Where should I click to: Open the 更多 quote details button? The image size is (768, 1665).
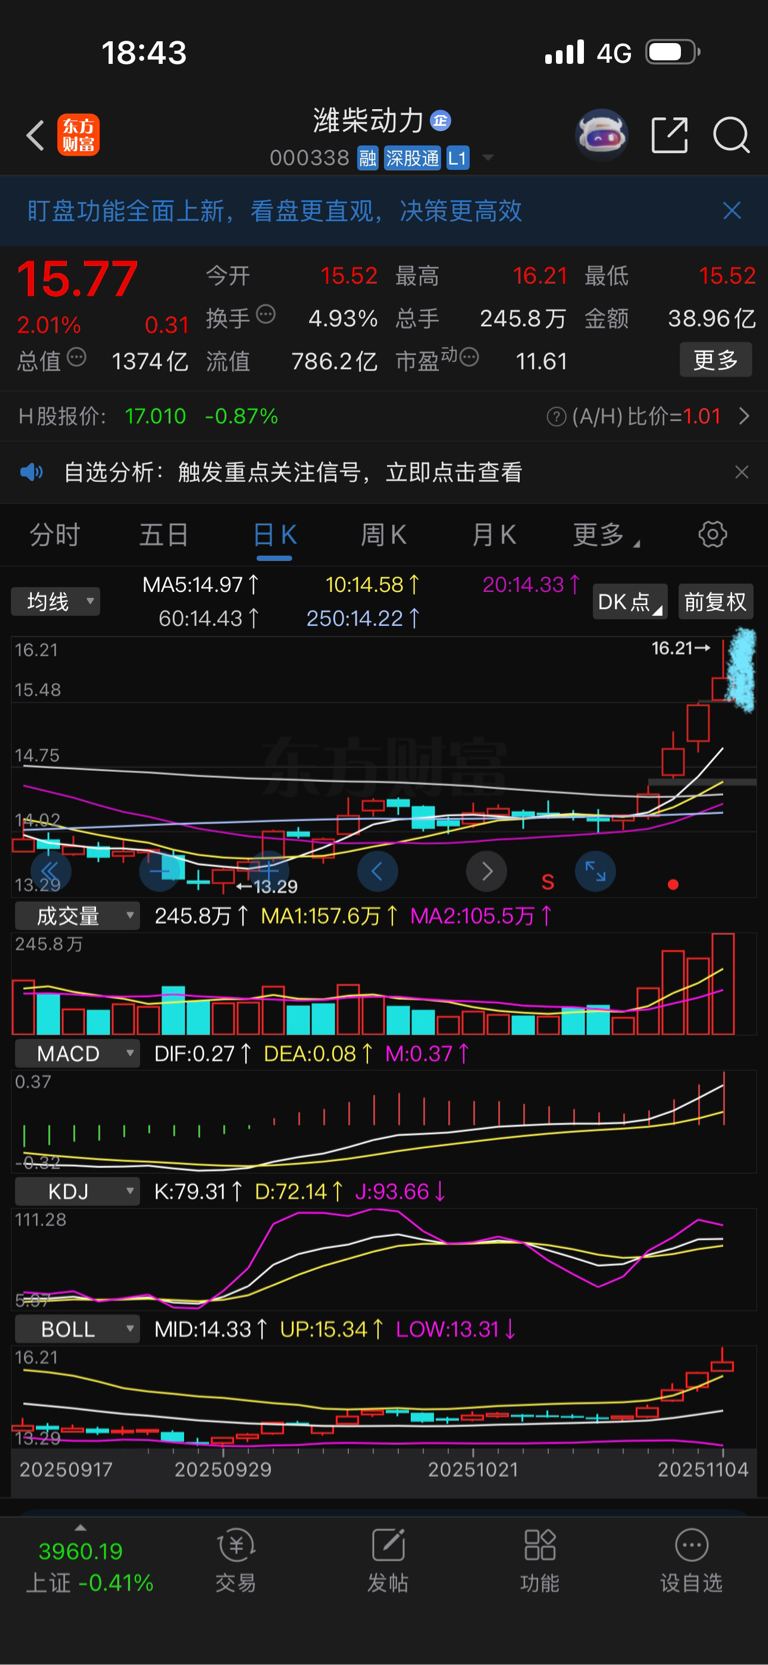point(715,360)
